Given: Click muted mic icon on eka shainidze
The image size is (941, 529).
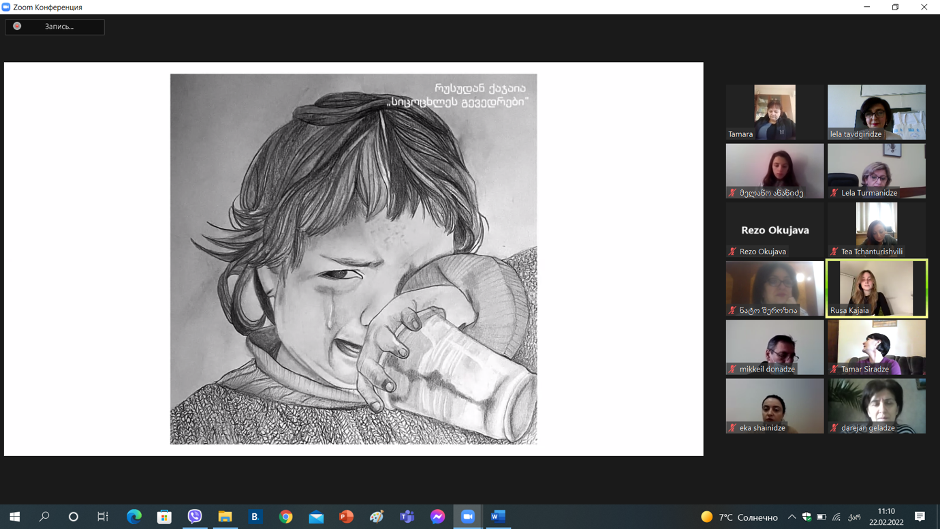Looking at the screenshot, I should 732,428.
